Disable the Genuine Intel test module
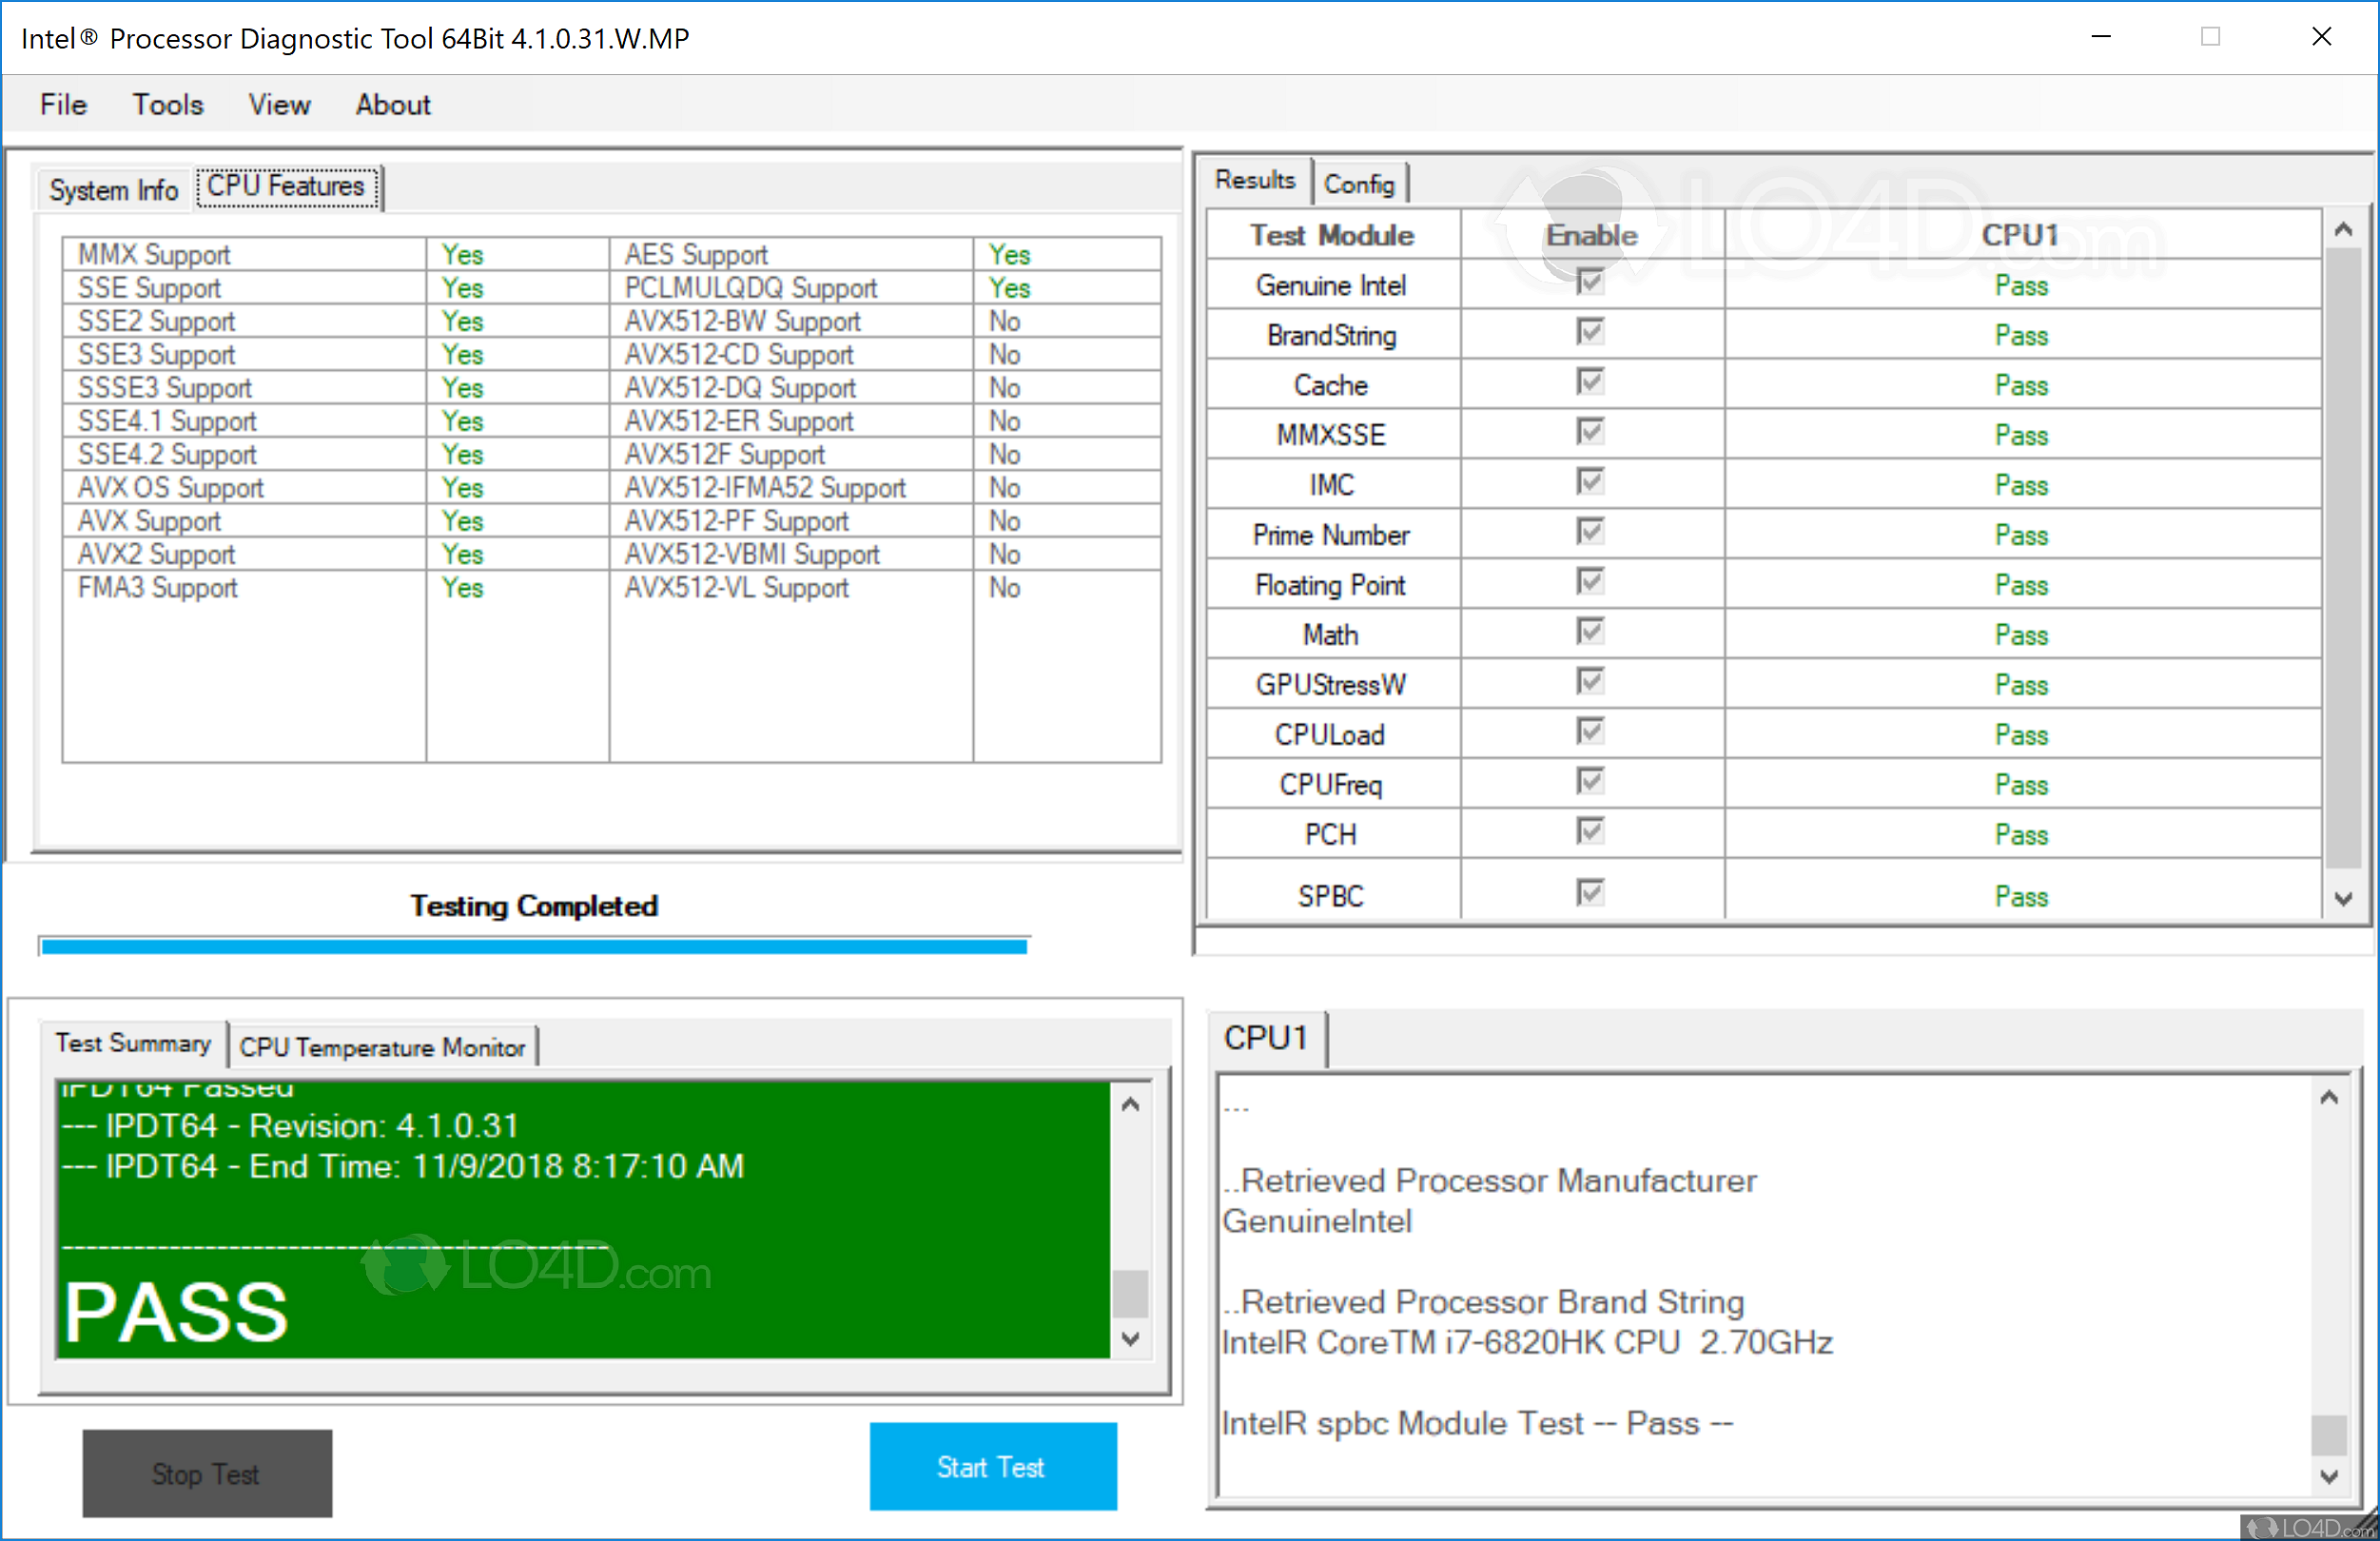 (1590, 283)
